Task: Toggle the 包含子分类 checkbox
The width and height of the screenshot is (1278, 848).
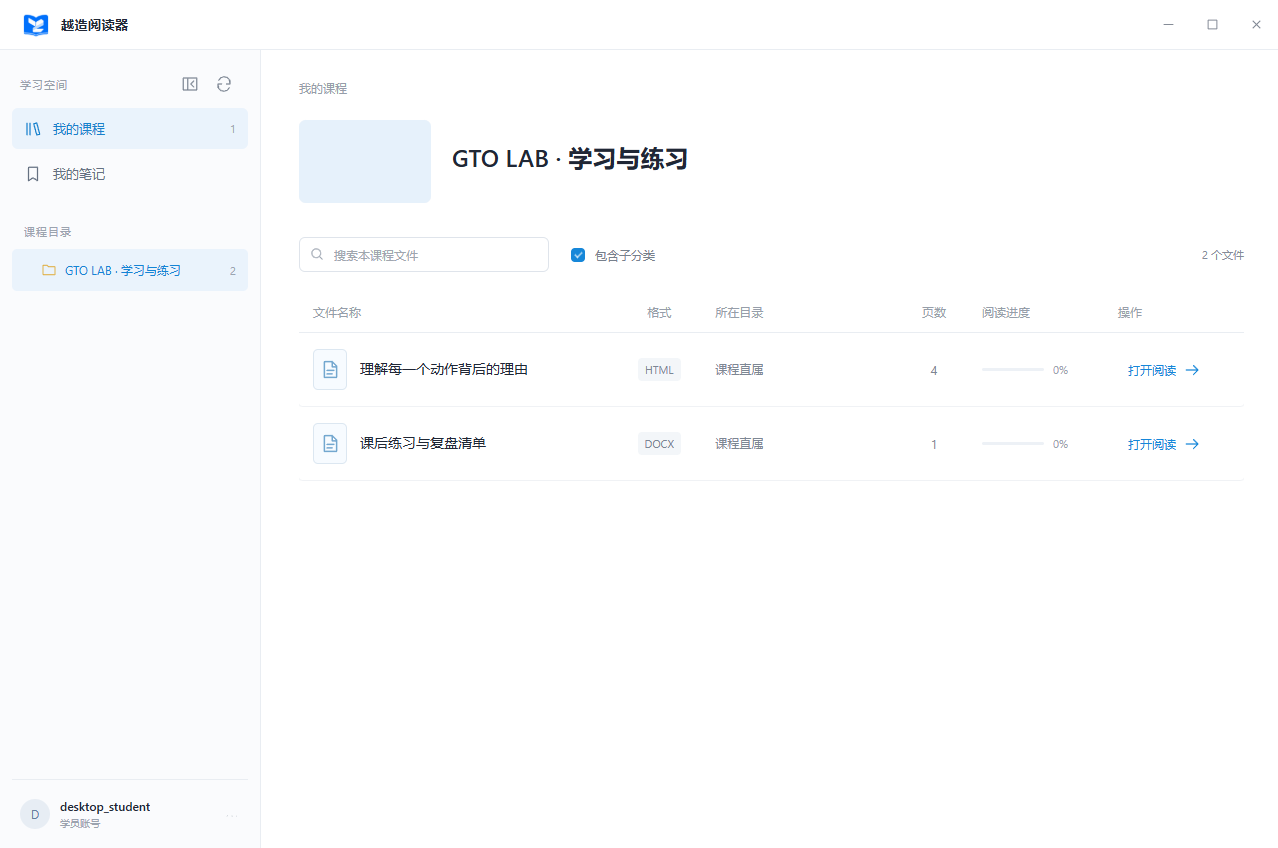Action: coord(578,255)
